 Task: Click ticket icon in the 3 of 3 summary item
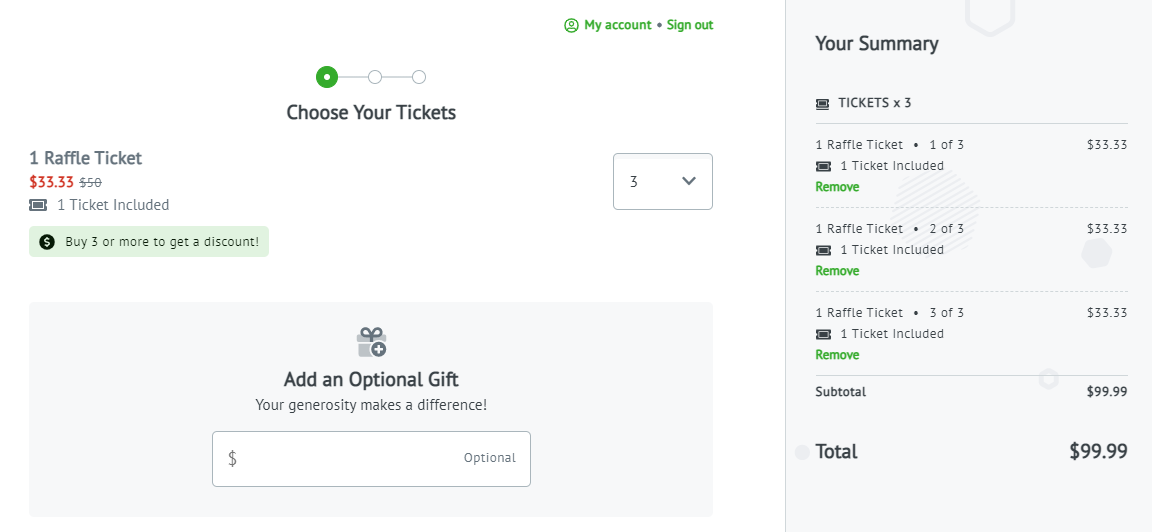[824, 334]
